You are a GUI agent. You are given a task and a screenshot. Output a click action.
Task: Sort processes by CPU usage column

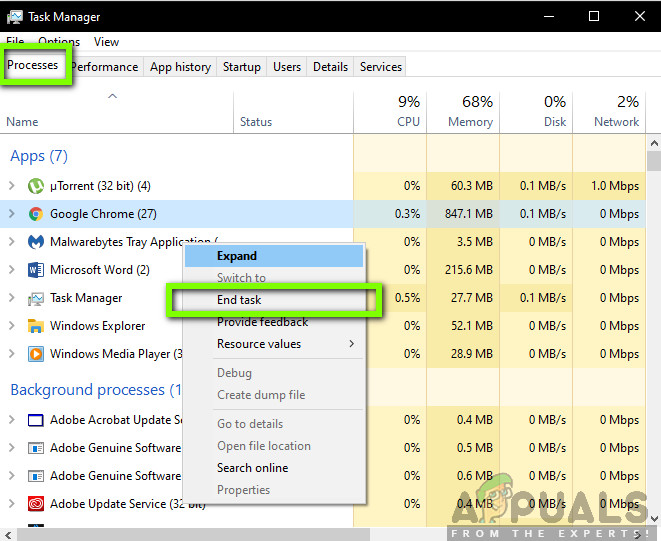(390, 113)
